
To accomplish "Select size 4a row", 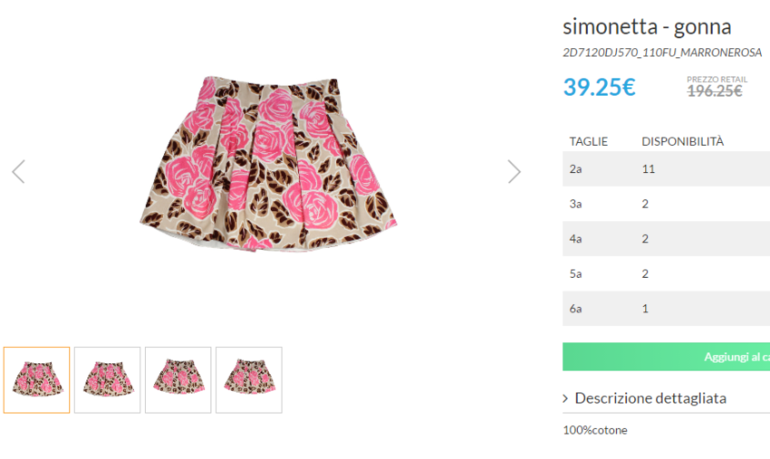I will click(x=666, y=239).
